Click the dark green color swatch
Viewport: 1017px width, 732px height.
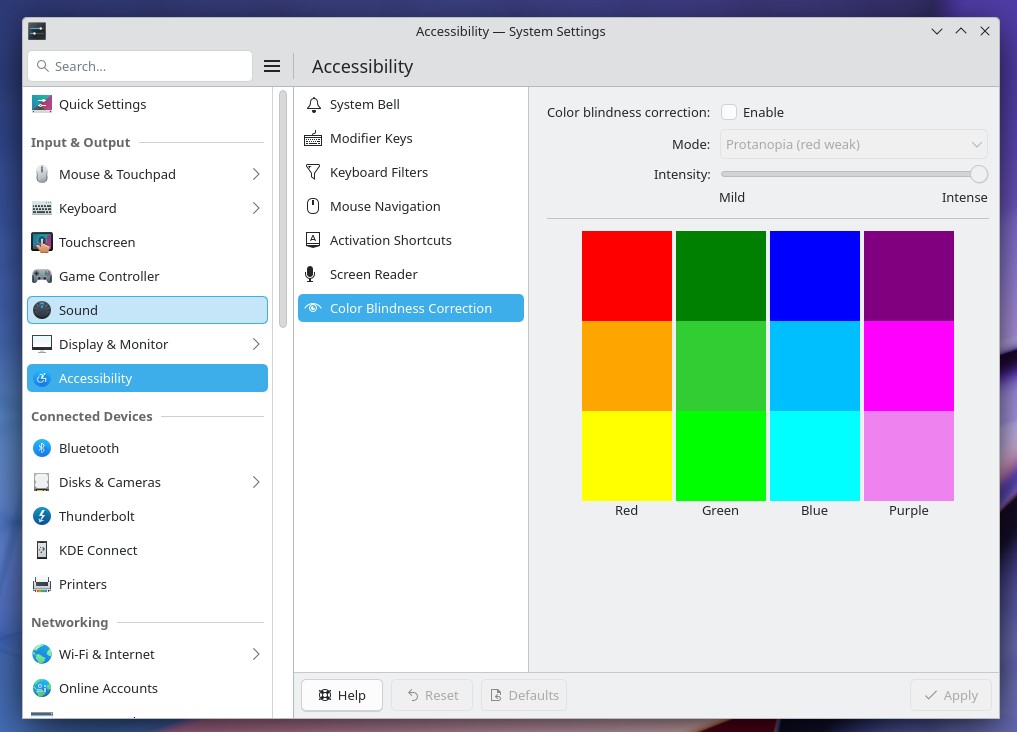[721, 276]
